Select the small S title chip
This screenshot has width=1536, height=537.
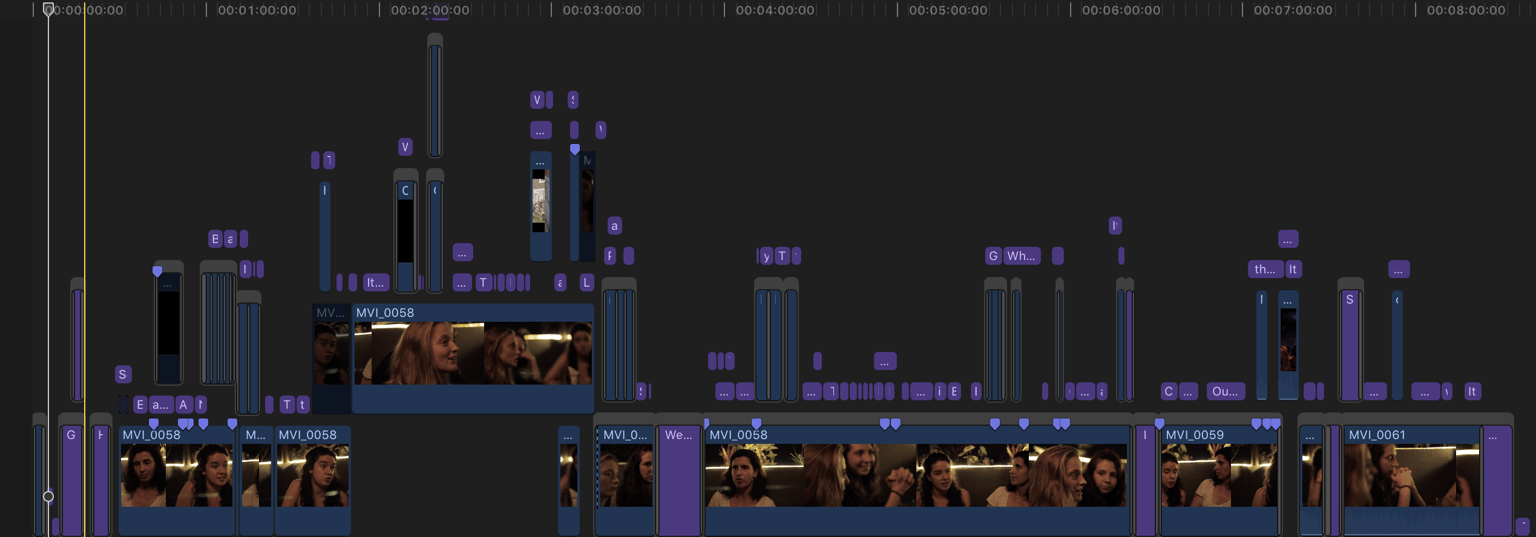click(x=123, y=375)
